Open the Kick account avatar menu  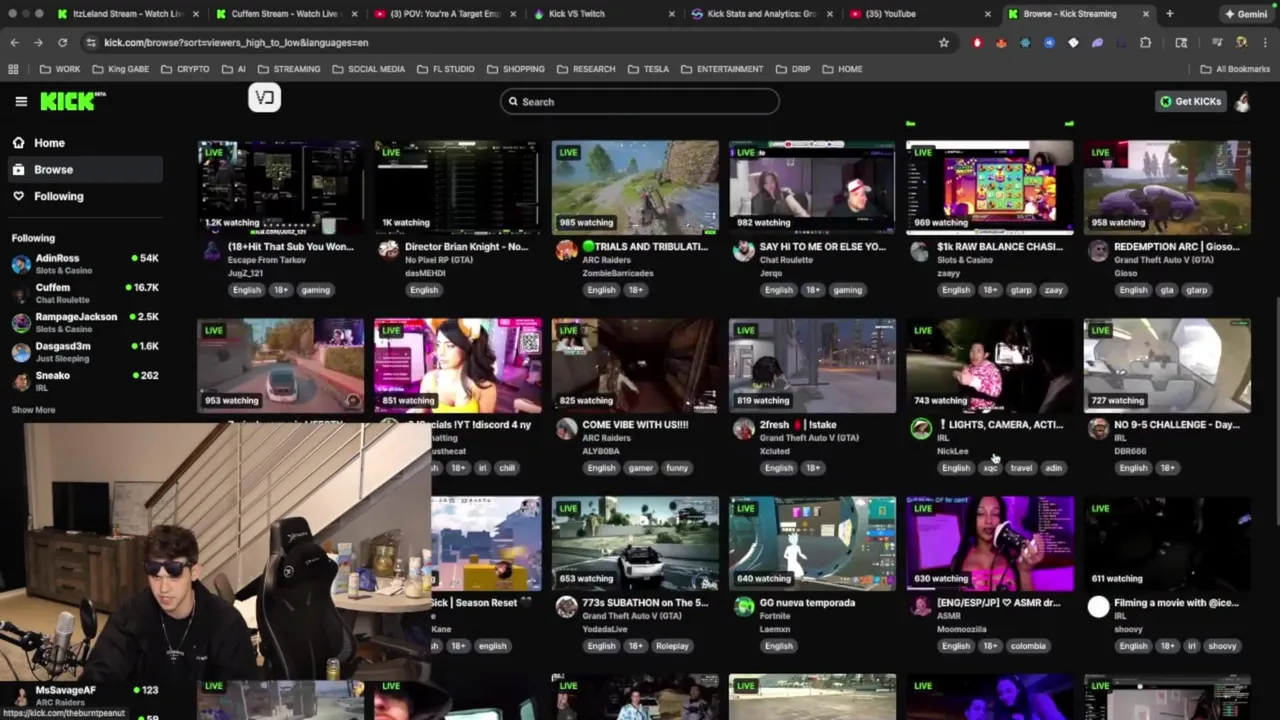coord(1242,101)
